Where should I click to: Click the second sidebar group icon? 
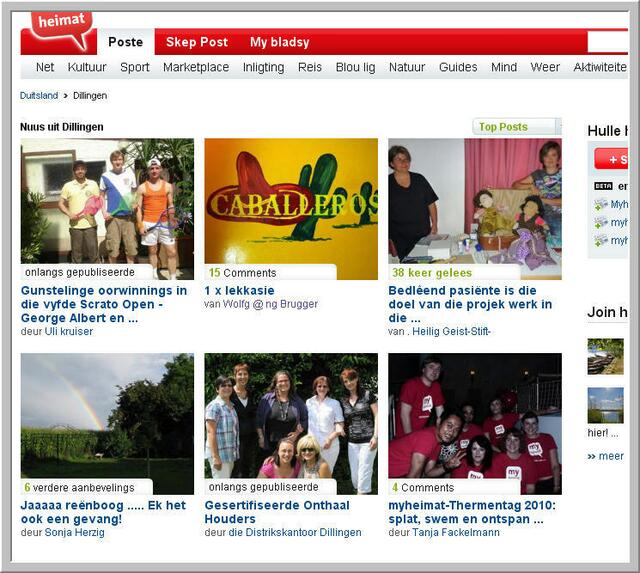(601, 222)
